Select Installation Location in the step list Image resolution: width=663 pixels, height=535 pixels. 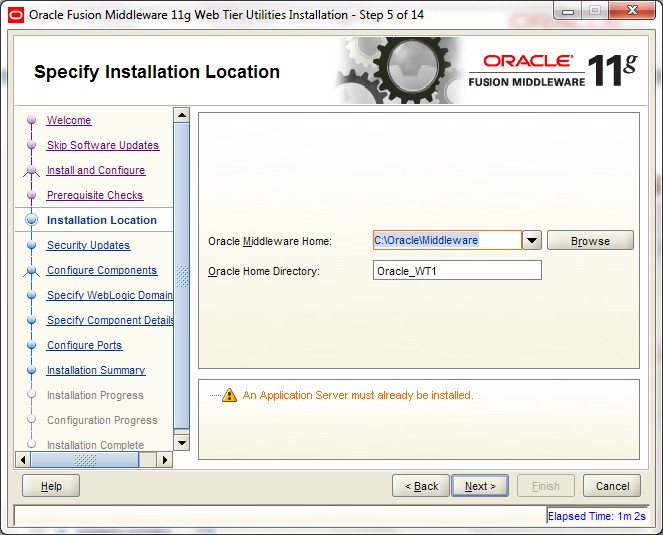[102, 220]
